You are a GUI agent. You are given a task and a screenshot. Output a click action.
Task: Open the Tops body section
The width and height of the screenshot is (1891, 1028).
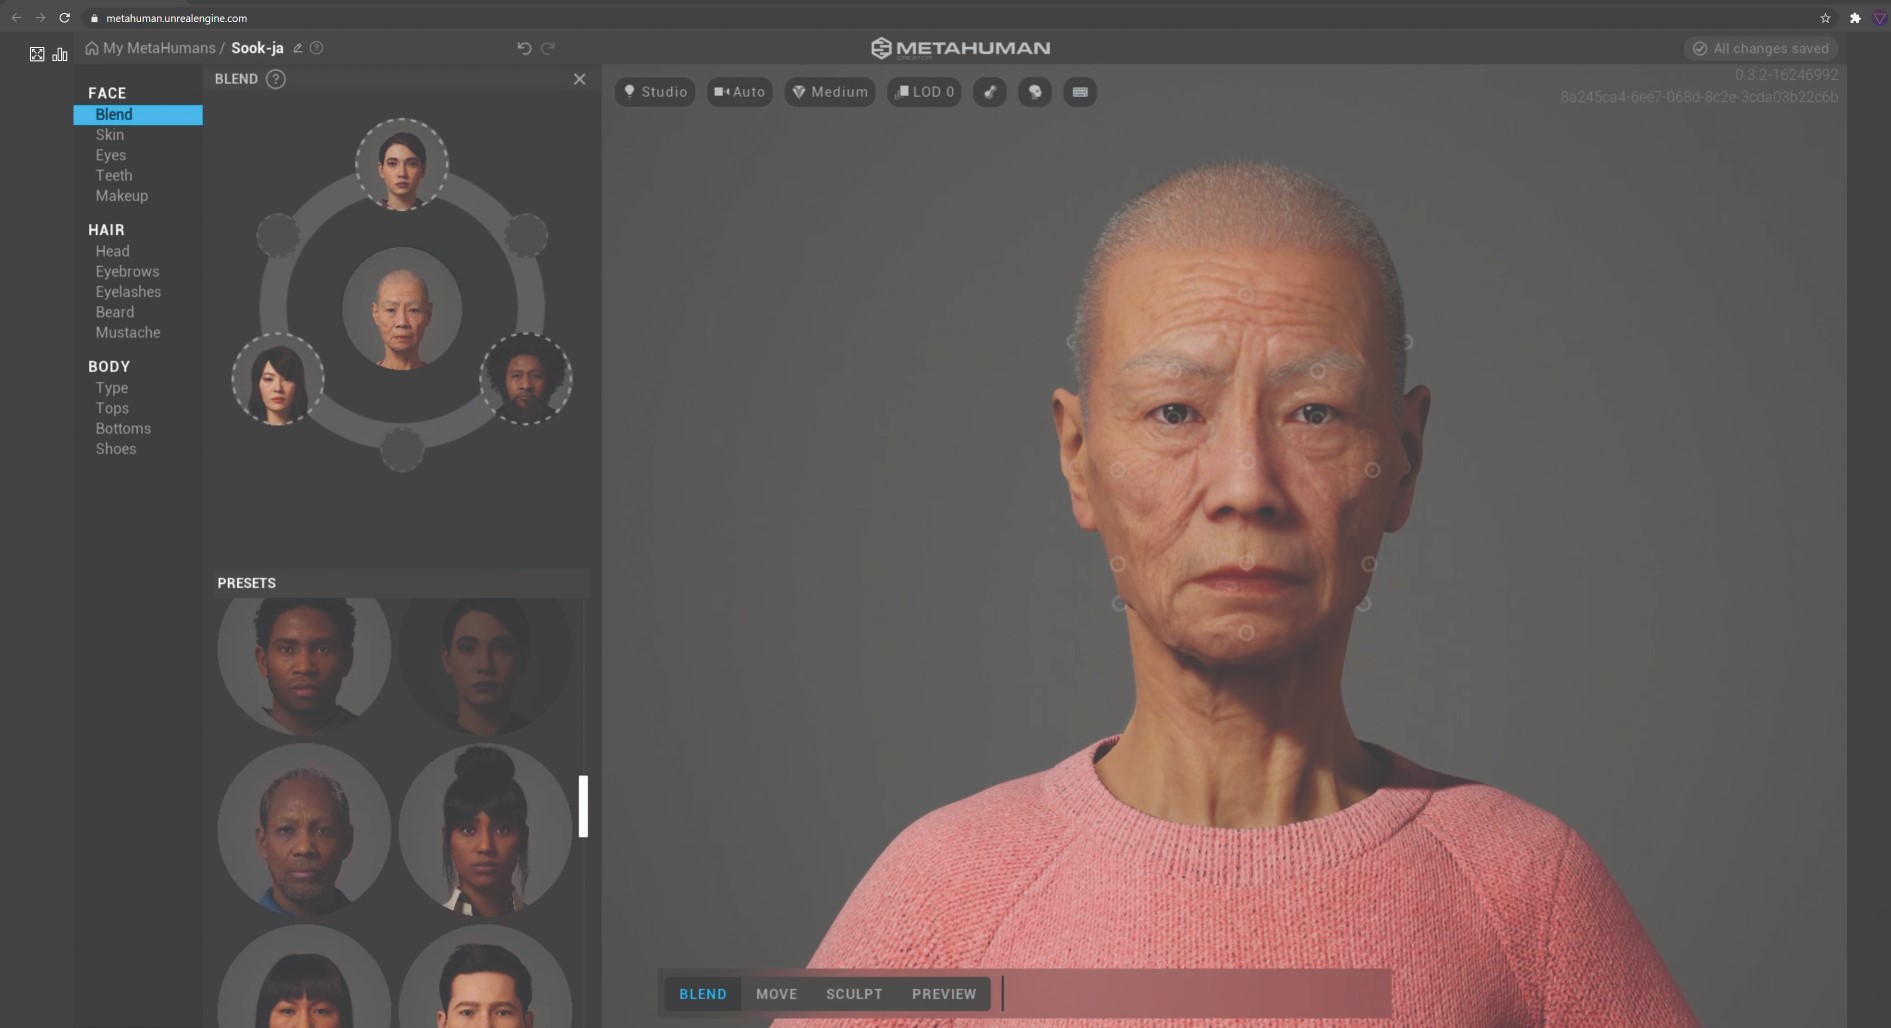tap(112, 408)
